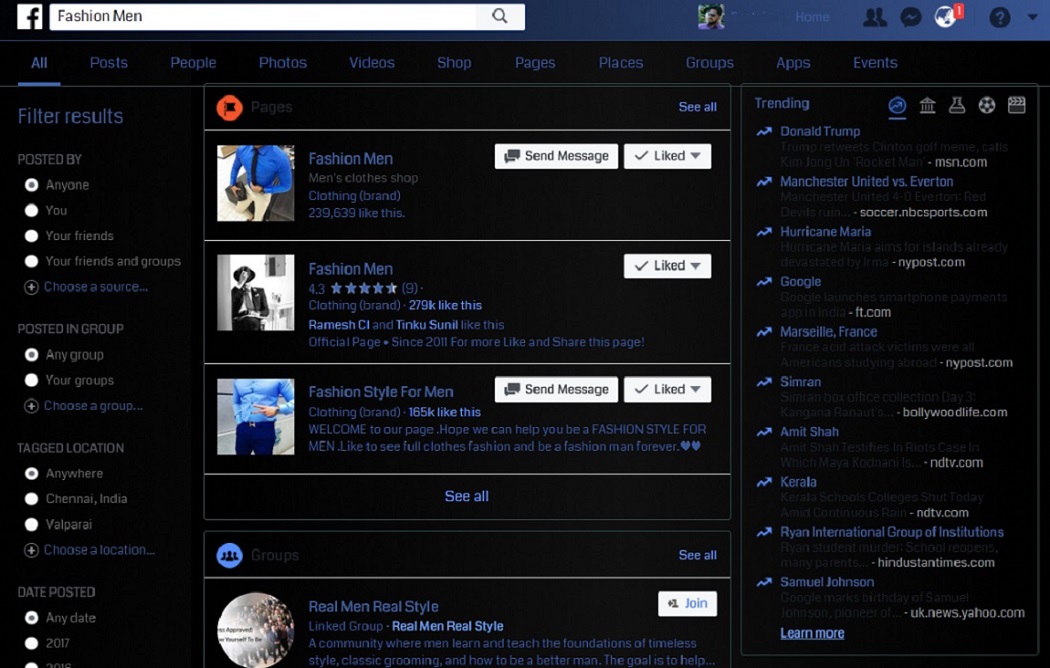
Task: Open the Fashion Style For Men page title
Action: coord(380,392)
